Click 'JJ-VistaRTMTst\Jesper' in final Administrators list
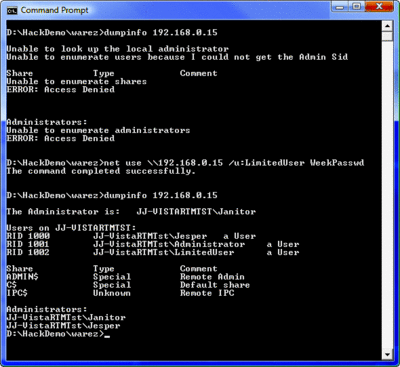The height and width of the screenshot is (367, 400). pyautogui.click(x=63, y=326)
